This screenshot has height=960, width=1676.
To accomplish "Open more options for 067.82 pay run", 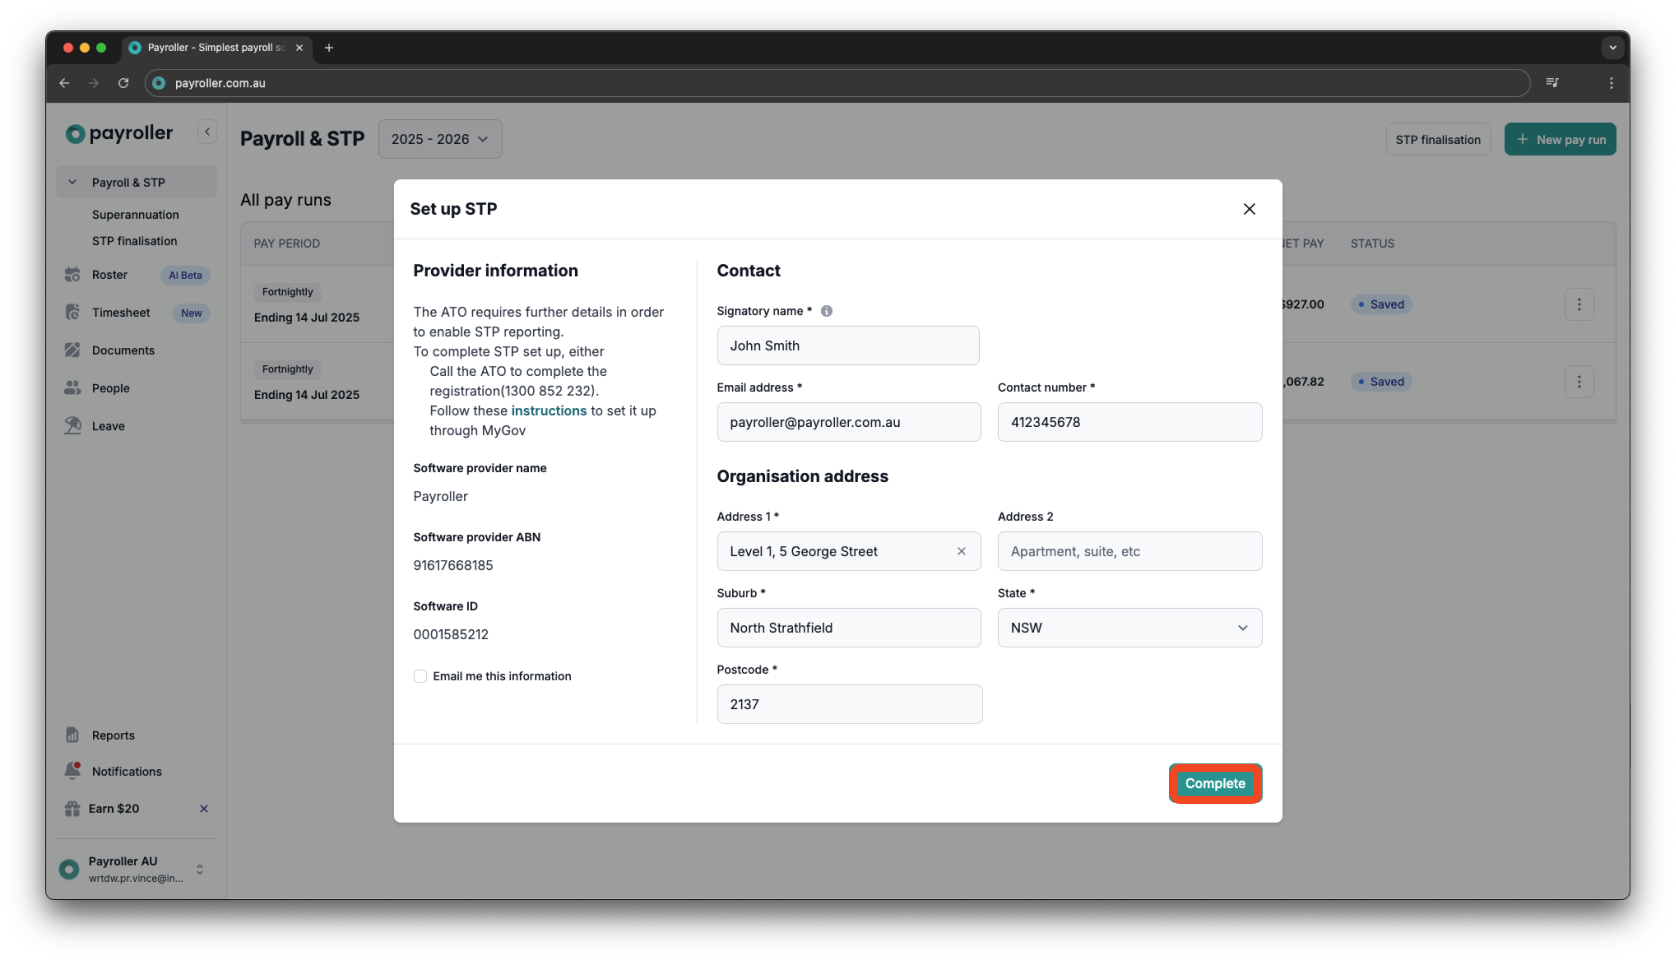I will coord(1579,382).
